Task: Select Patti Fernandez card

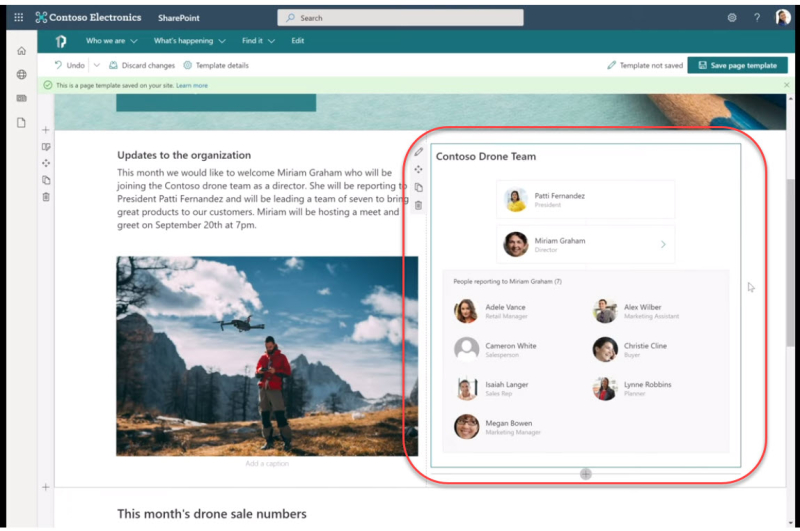Action: pyautogui.click(x=586, y=199)
